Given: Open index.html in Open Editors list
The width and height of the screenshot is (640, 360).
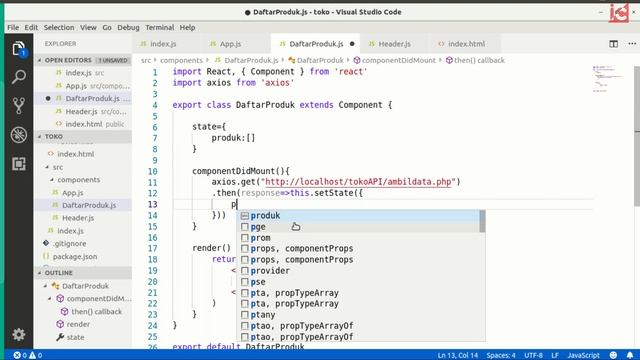Looking at the screenshot, I should 84,124.
